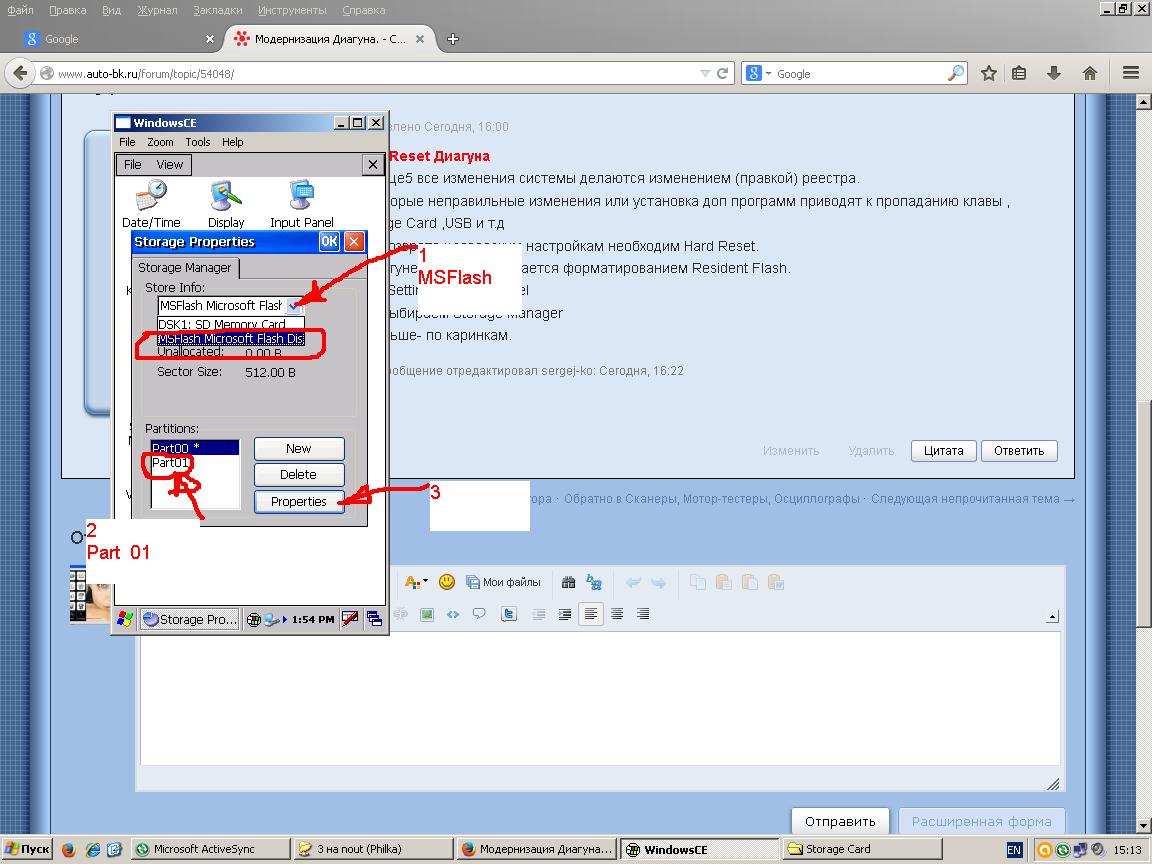Click the partition Properties button
This screenshot has height=864, width=1152.
click(x=299, y=501)
